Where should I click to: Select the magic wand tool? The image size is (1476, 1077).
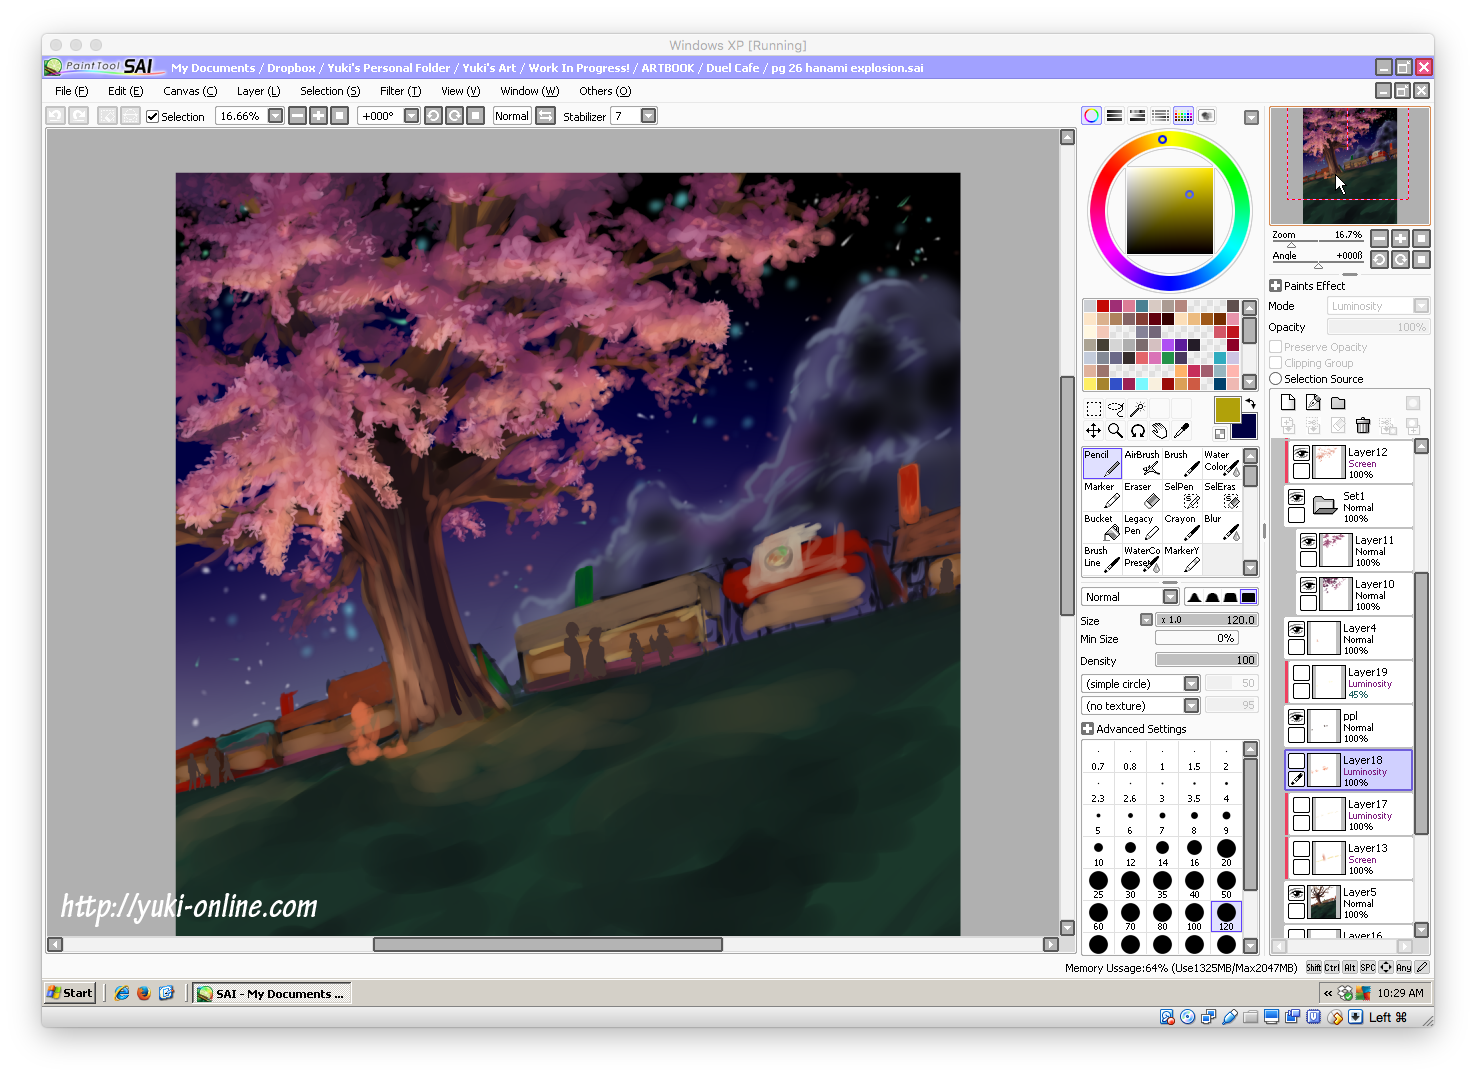1138,408
